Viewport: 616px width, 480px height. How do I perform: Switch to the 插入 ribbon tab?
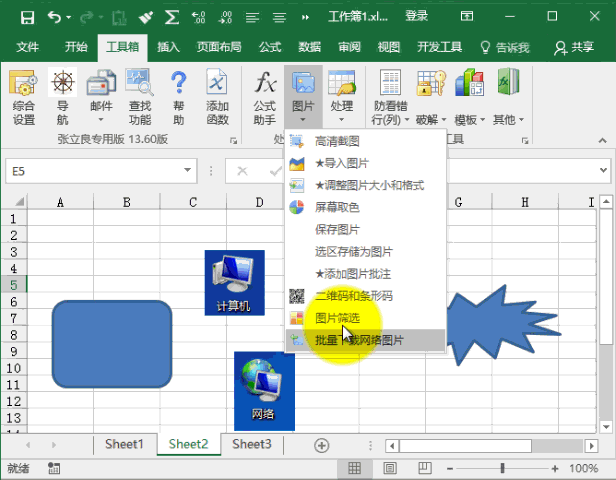pos(168,47)
